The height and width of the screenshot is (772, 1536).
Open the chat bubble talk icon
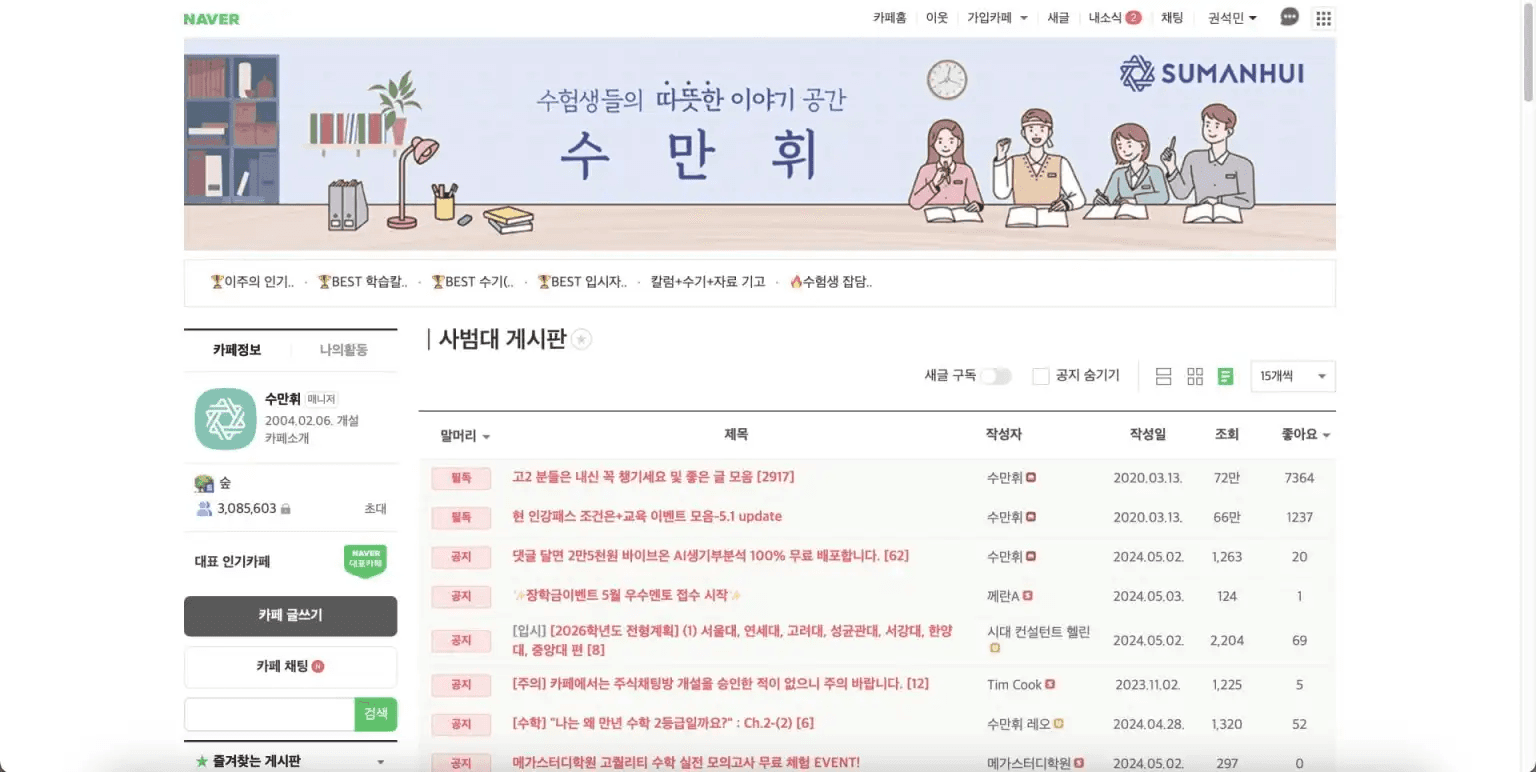point(1290,18)
